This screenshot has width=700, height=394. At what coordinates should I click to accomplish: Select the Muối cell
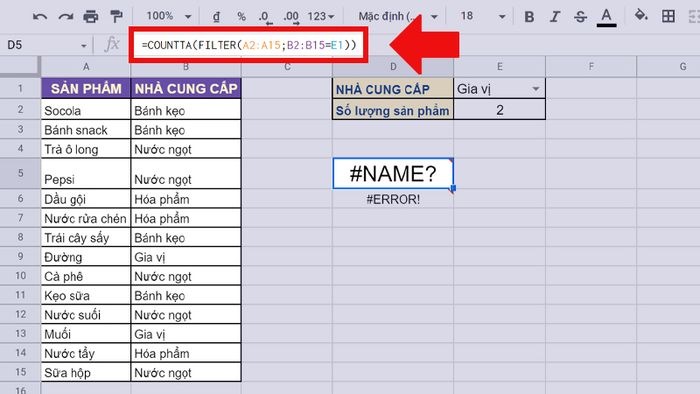[86, 333]
